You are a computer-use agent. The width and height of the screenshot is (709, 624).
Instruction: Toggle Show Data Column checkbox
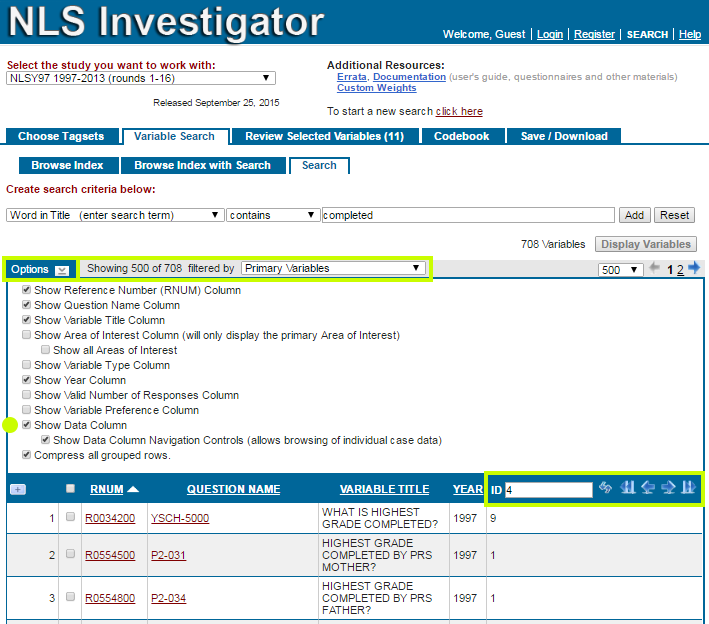(26, 424)
